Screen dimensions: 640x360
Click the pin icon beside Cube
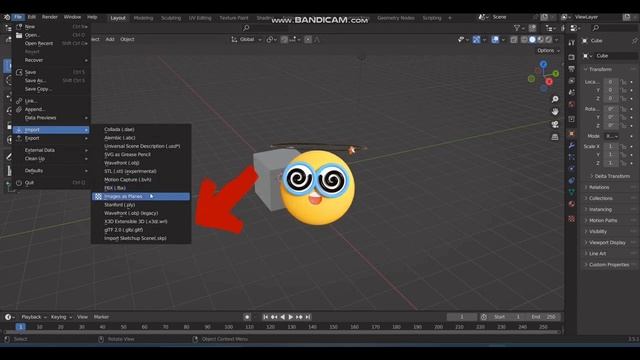click(x=634, y=41)
